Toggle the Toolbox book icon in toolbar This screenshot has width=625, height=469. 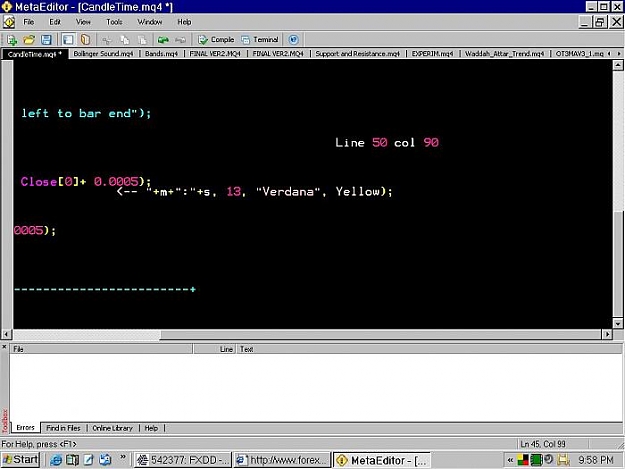pos(85,39)
